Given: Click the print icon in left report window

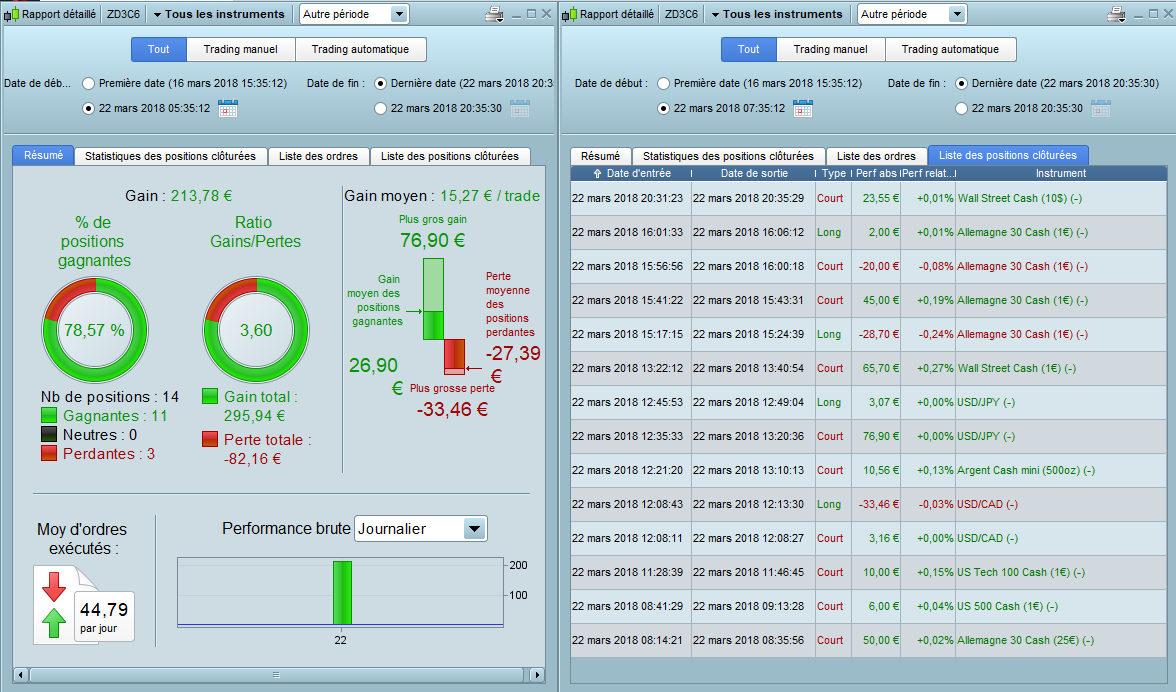Looking at the screenshot, I should click(494, 14).
